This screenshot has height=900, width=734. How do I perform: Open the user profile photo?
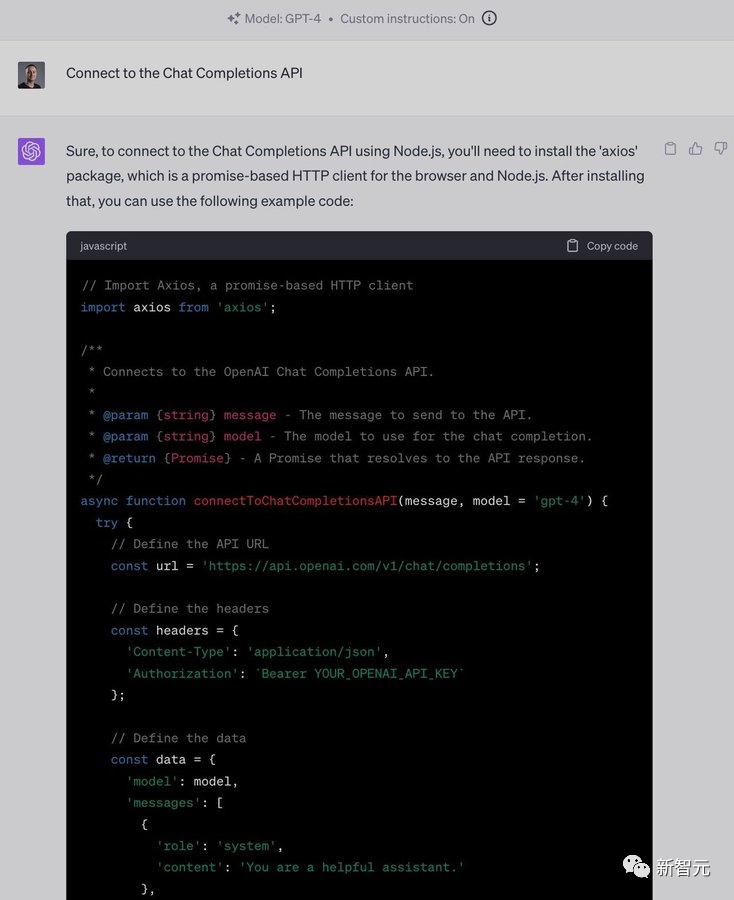pyautogui.click(x=31, y=75)
